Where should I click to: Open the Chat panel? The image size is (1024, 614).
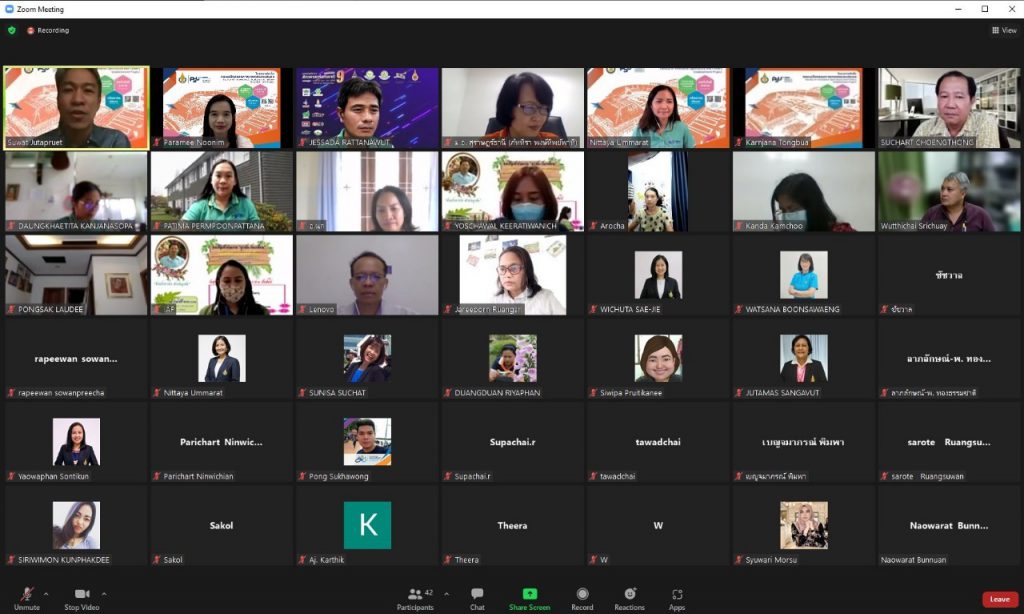(477, 597)
